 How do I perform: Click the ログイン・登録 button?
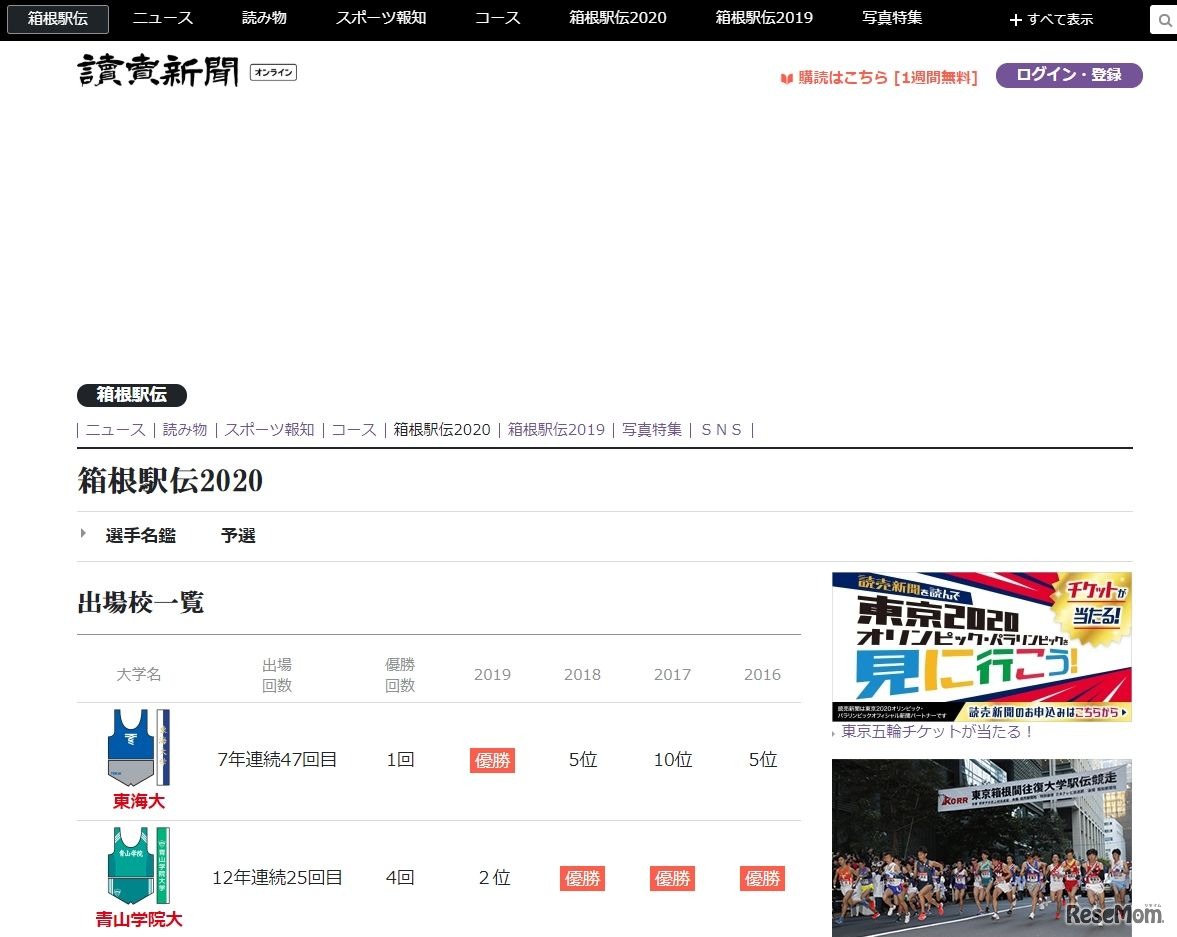tap(1068, 75)
